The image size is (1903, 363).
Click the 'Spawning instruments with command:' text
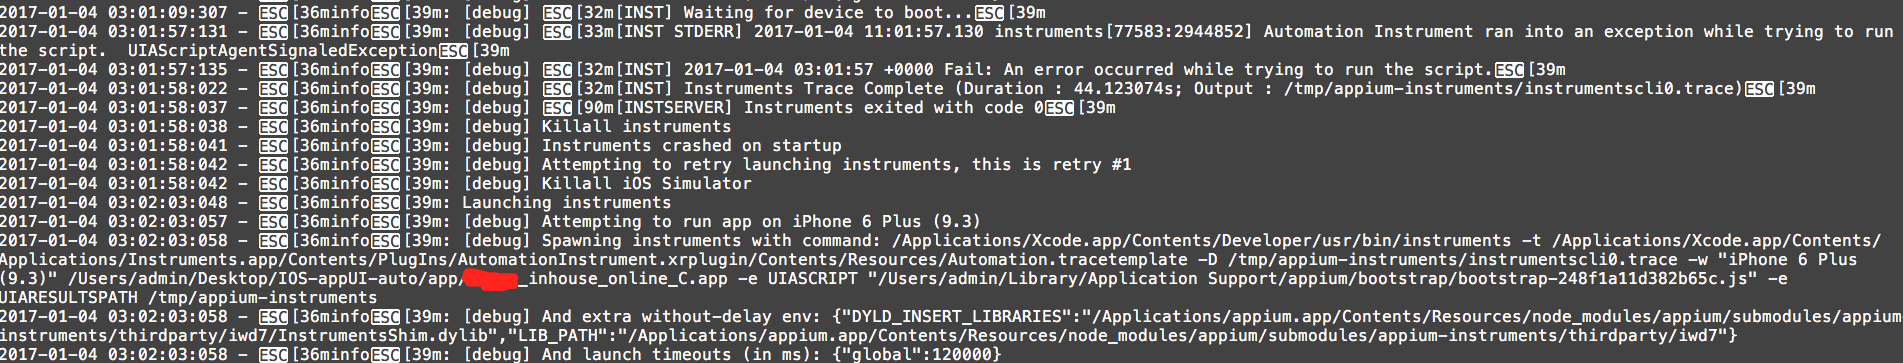(x=711, y=241)
